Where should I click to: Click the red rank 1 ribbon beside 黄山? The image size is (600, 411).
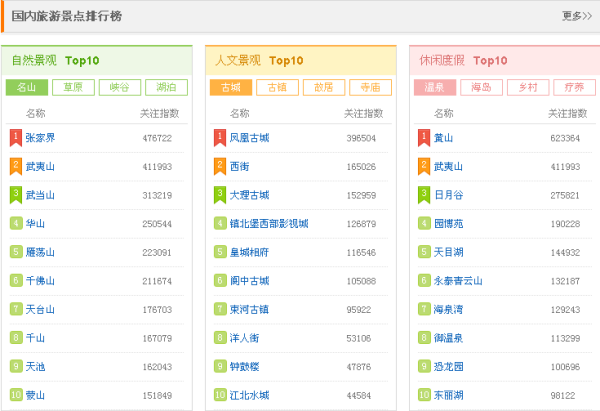(424, 138)
